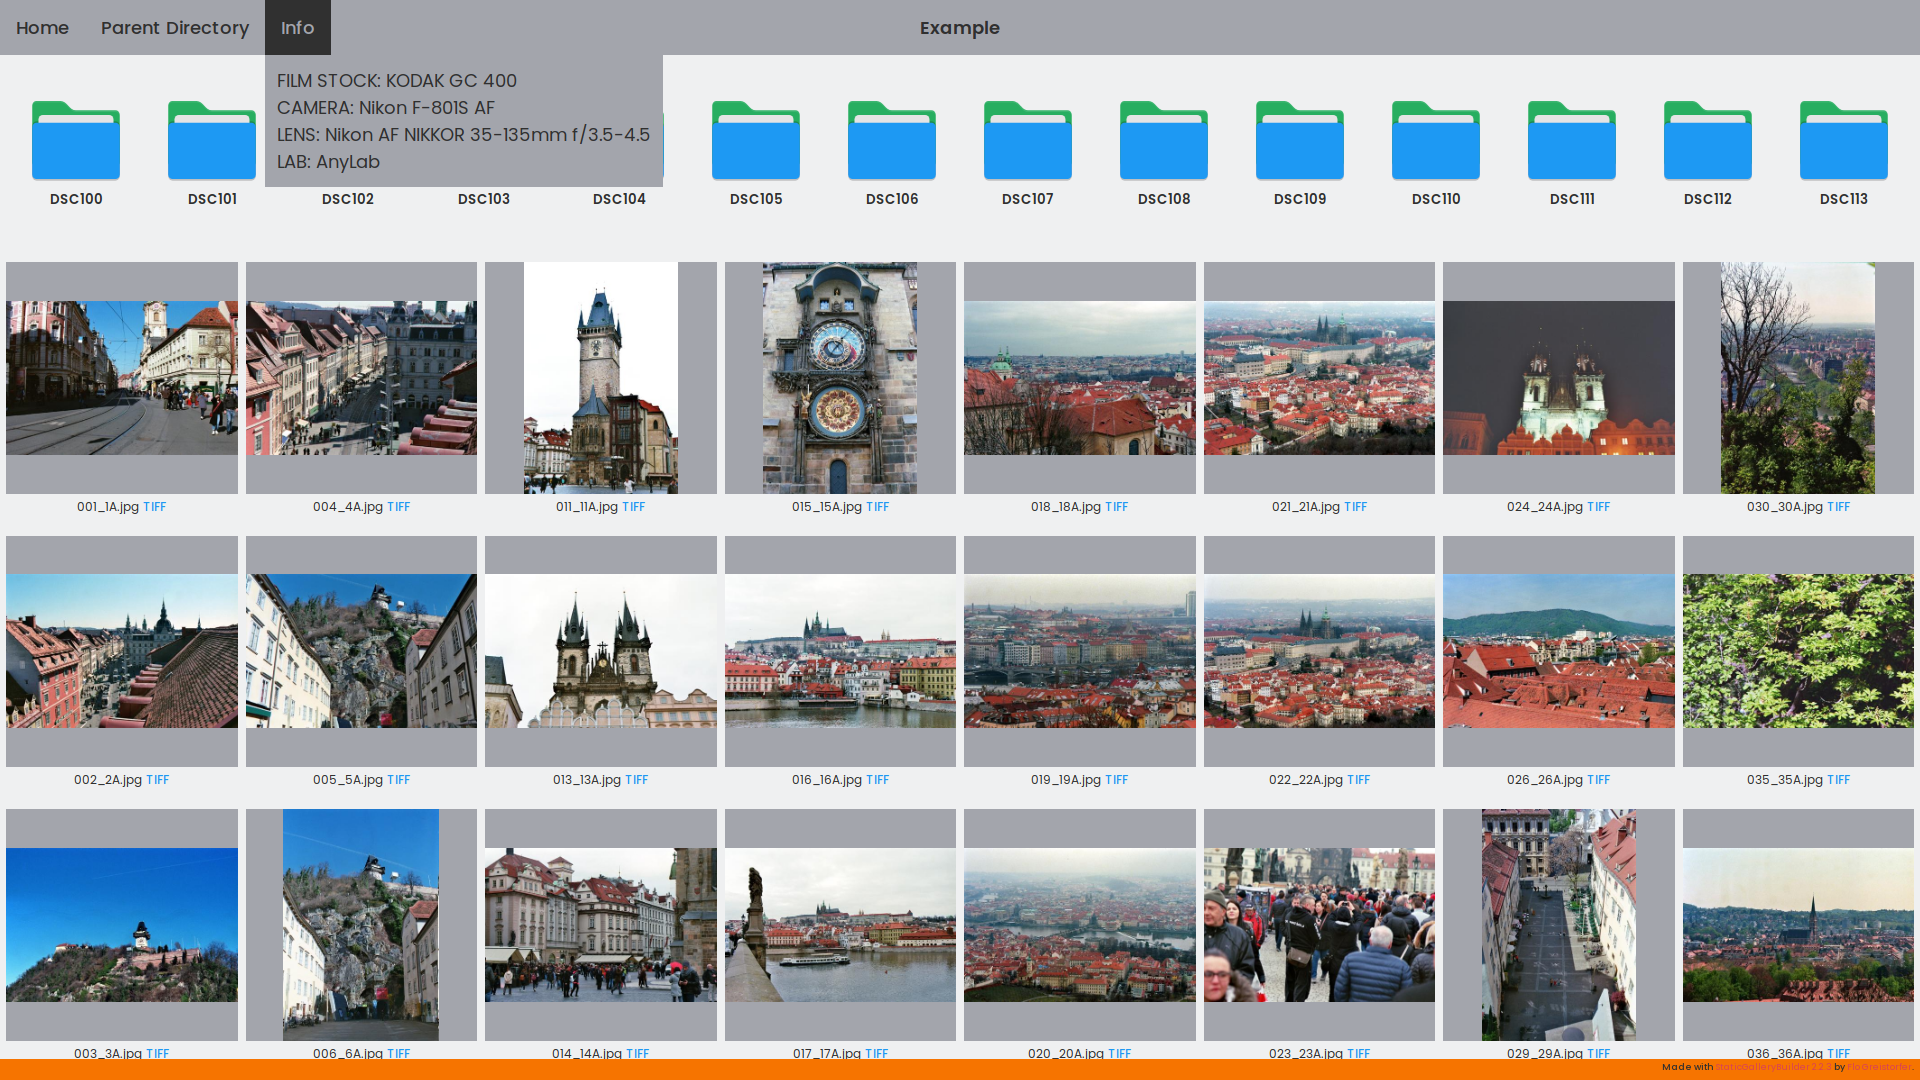Open the DSC113 folder
The width and height of the screenshot is (1920, 1080).
pyautogui.click(x=1843, y=142)
